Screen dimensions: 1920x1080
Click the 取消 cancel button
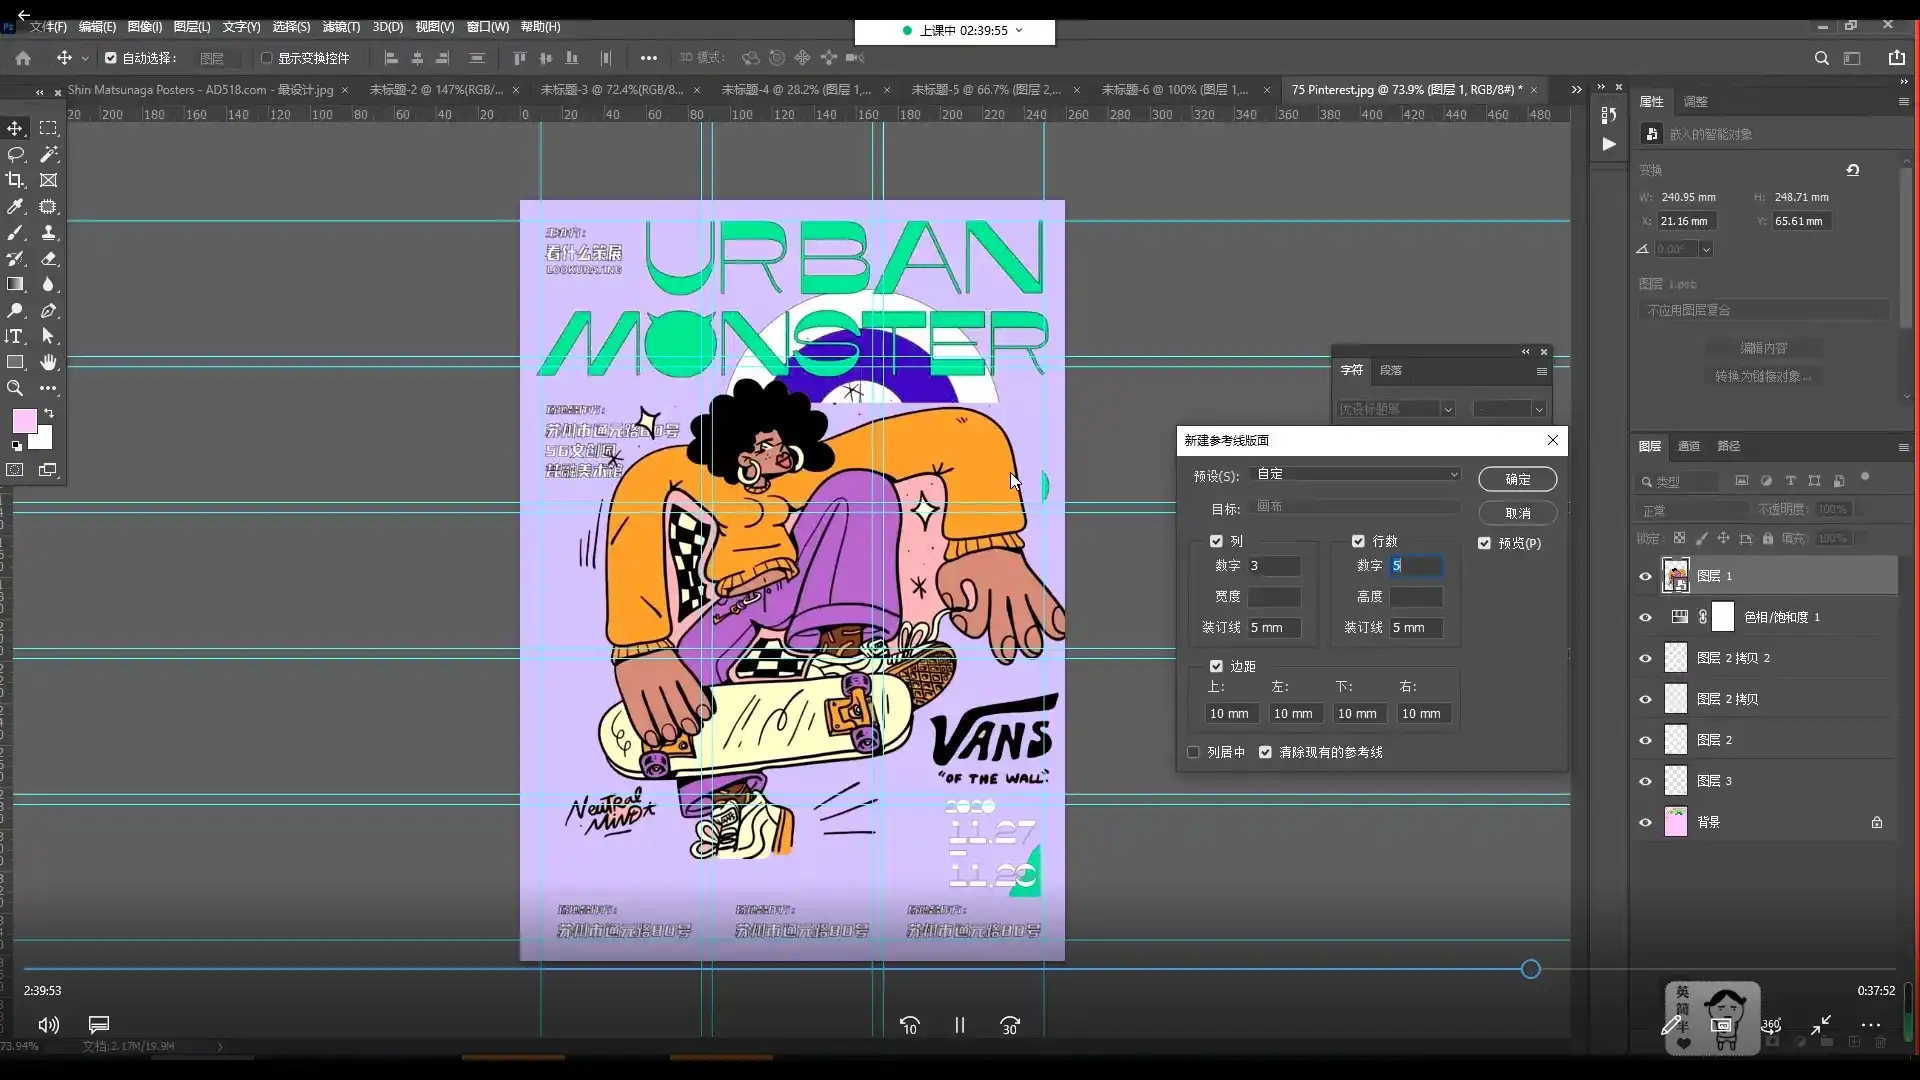pos(1517,513)
